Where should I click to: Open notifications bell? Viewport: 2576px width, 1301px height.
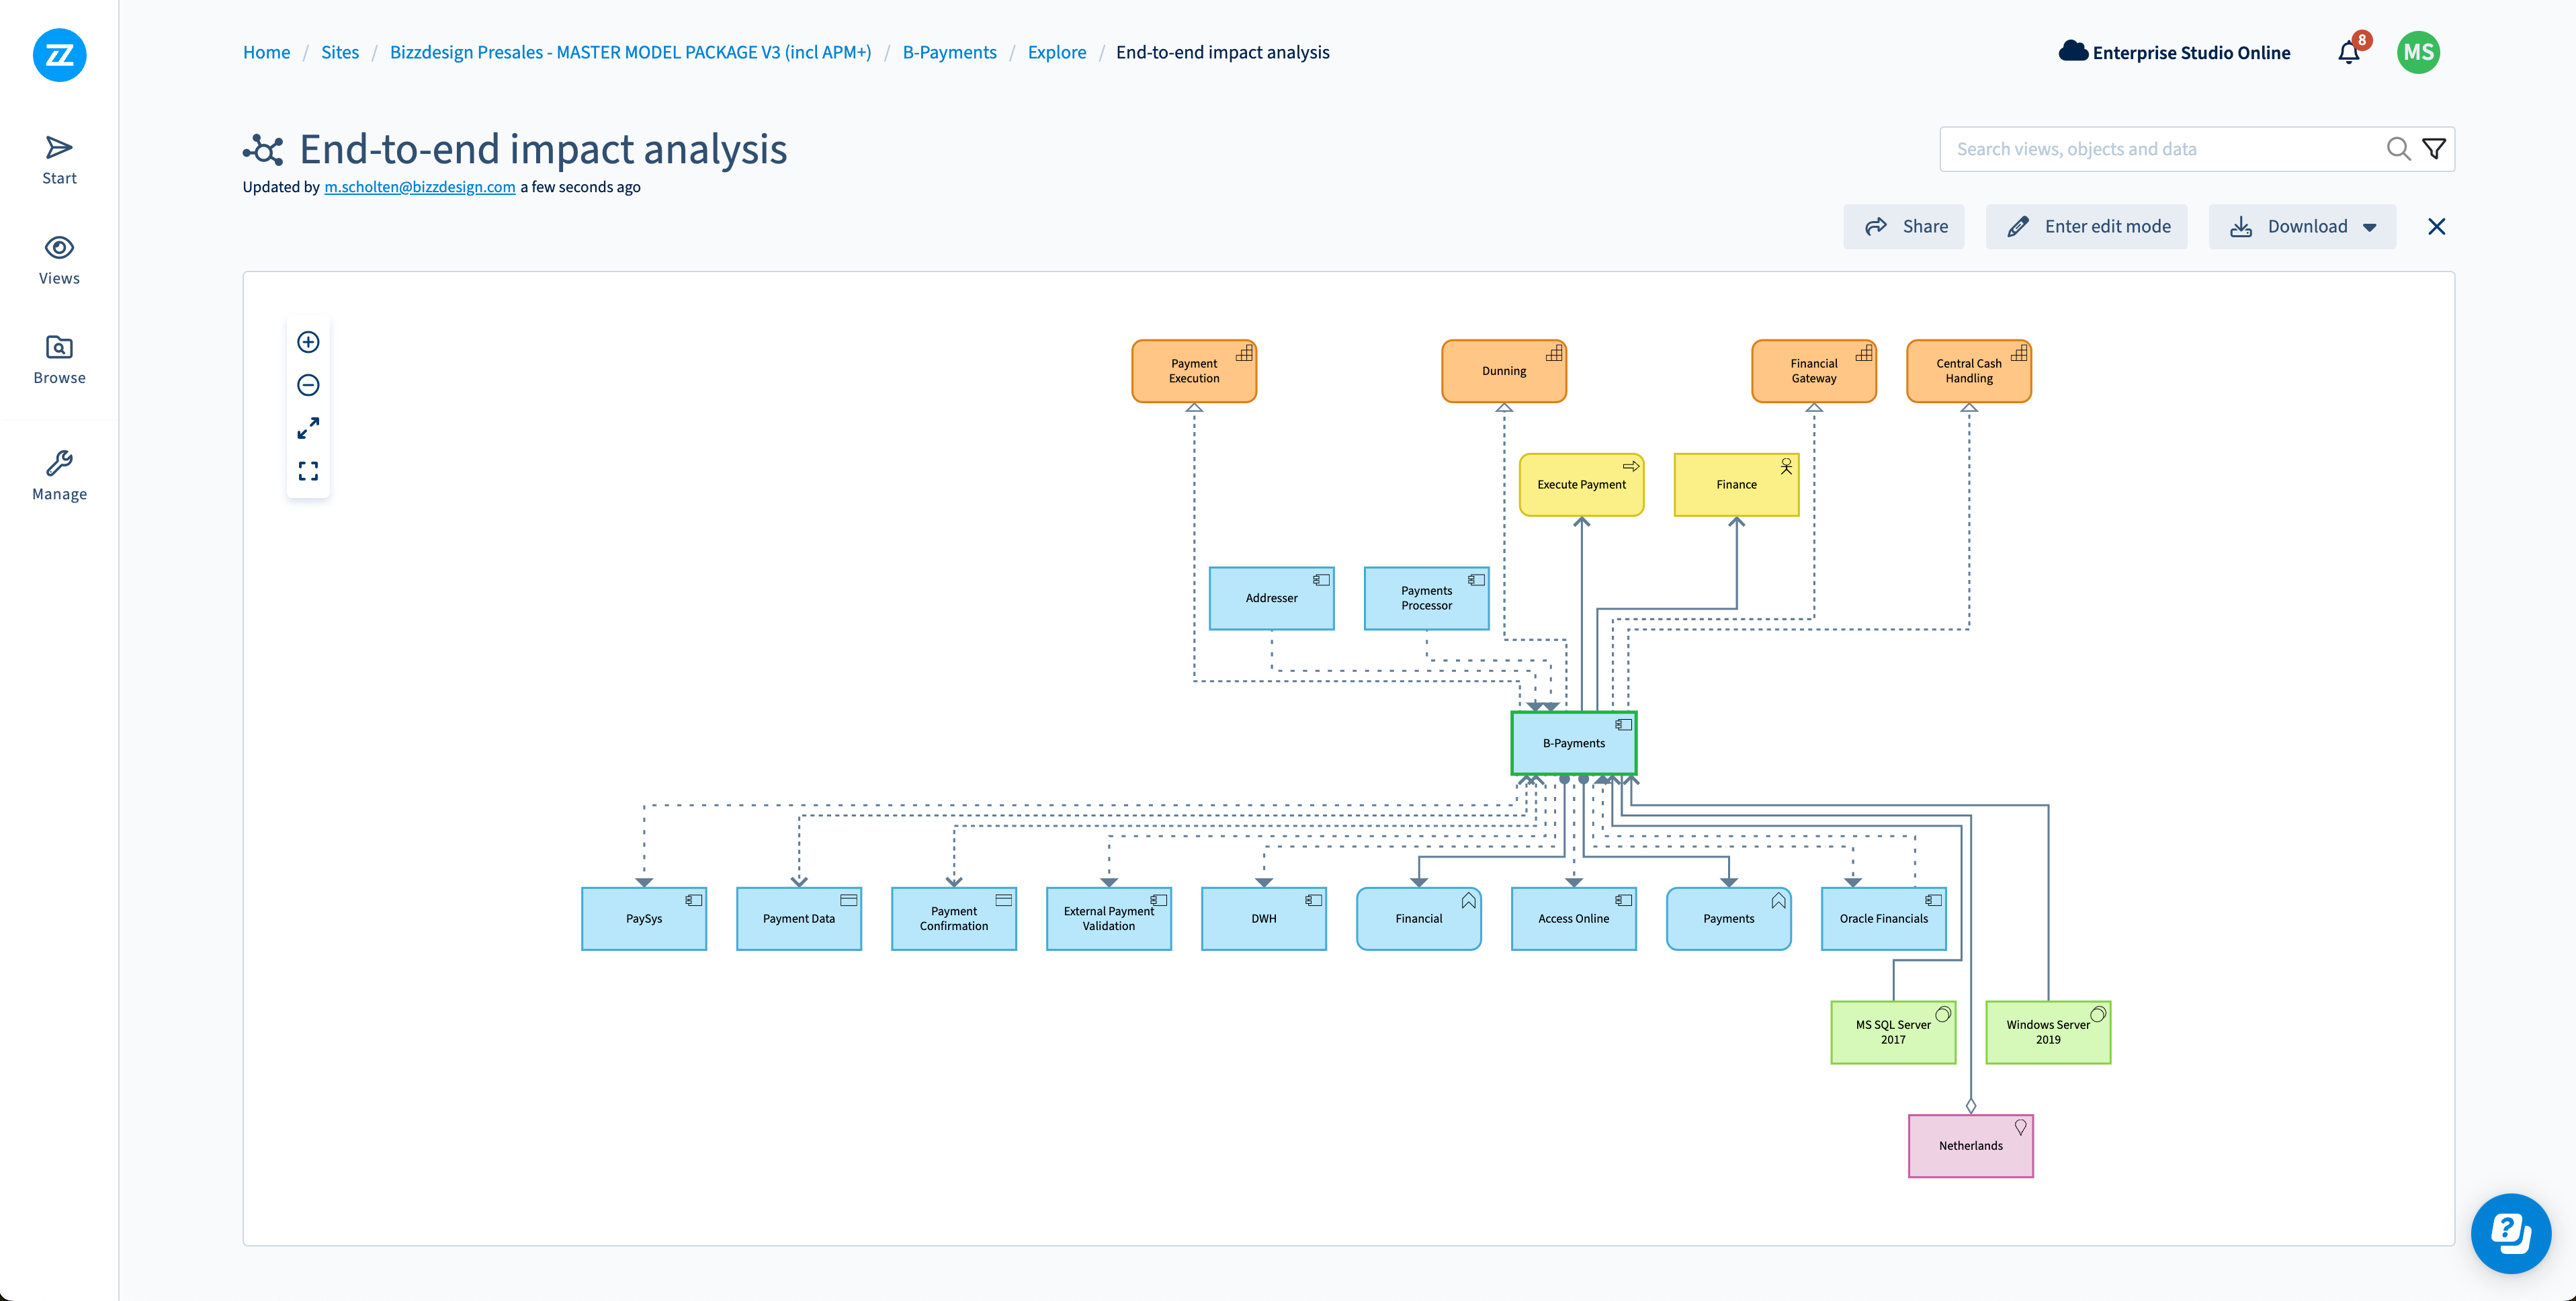[x=2349, y=52]
